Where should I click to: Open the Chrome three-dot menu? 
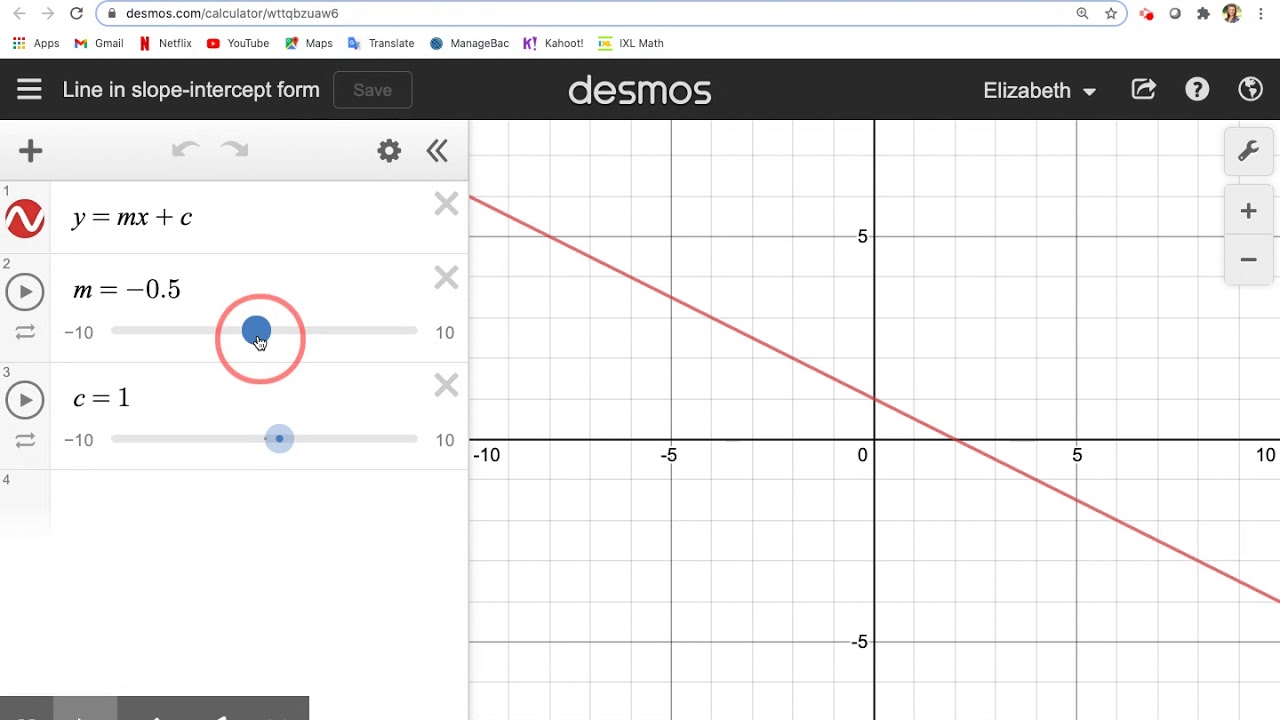pyautogui.click(x=1263, y=13)
